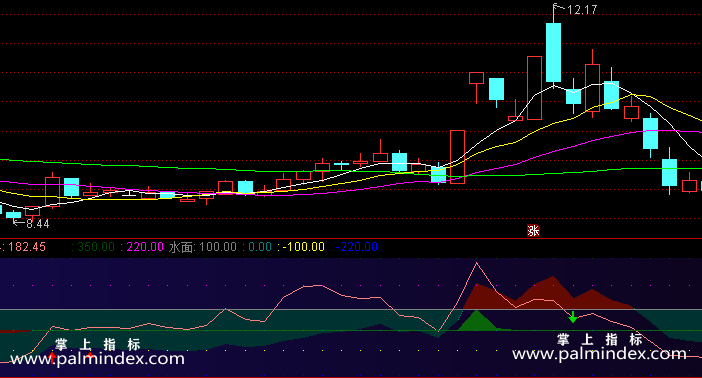Select the green 350.00 indicator value
The image size is (702, 378).
(x=96, y=247)
